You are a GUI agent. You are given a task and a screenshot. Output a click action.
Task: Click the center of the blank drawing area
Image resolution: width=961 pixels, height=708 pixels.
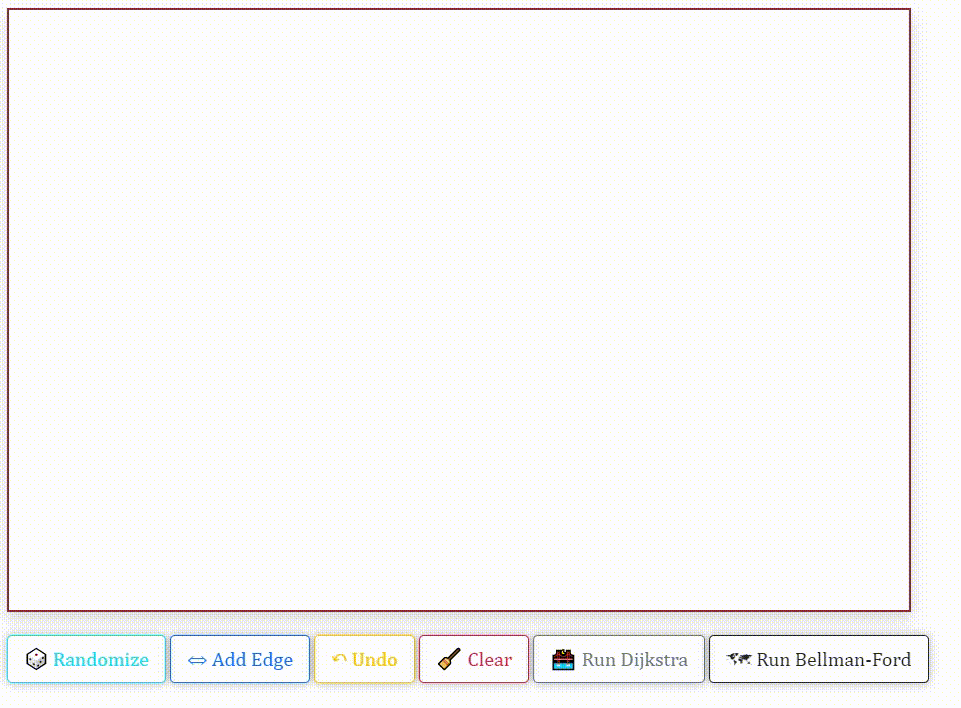click(x=459, y=310)
